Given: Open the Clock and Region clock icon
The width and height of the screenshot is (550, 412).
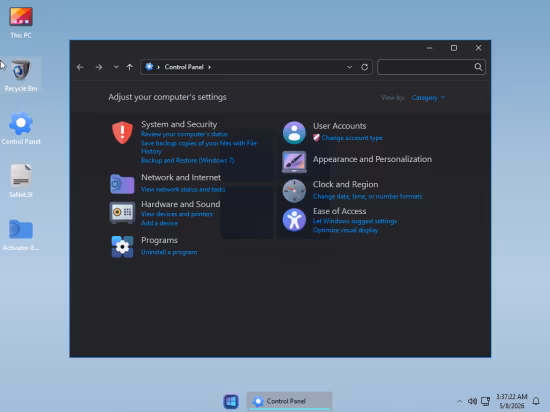Looking at the screenshot, I should pyautogui.click(x=294, y=191).
